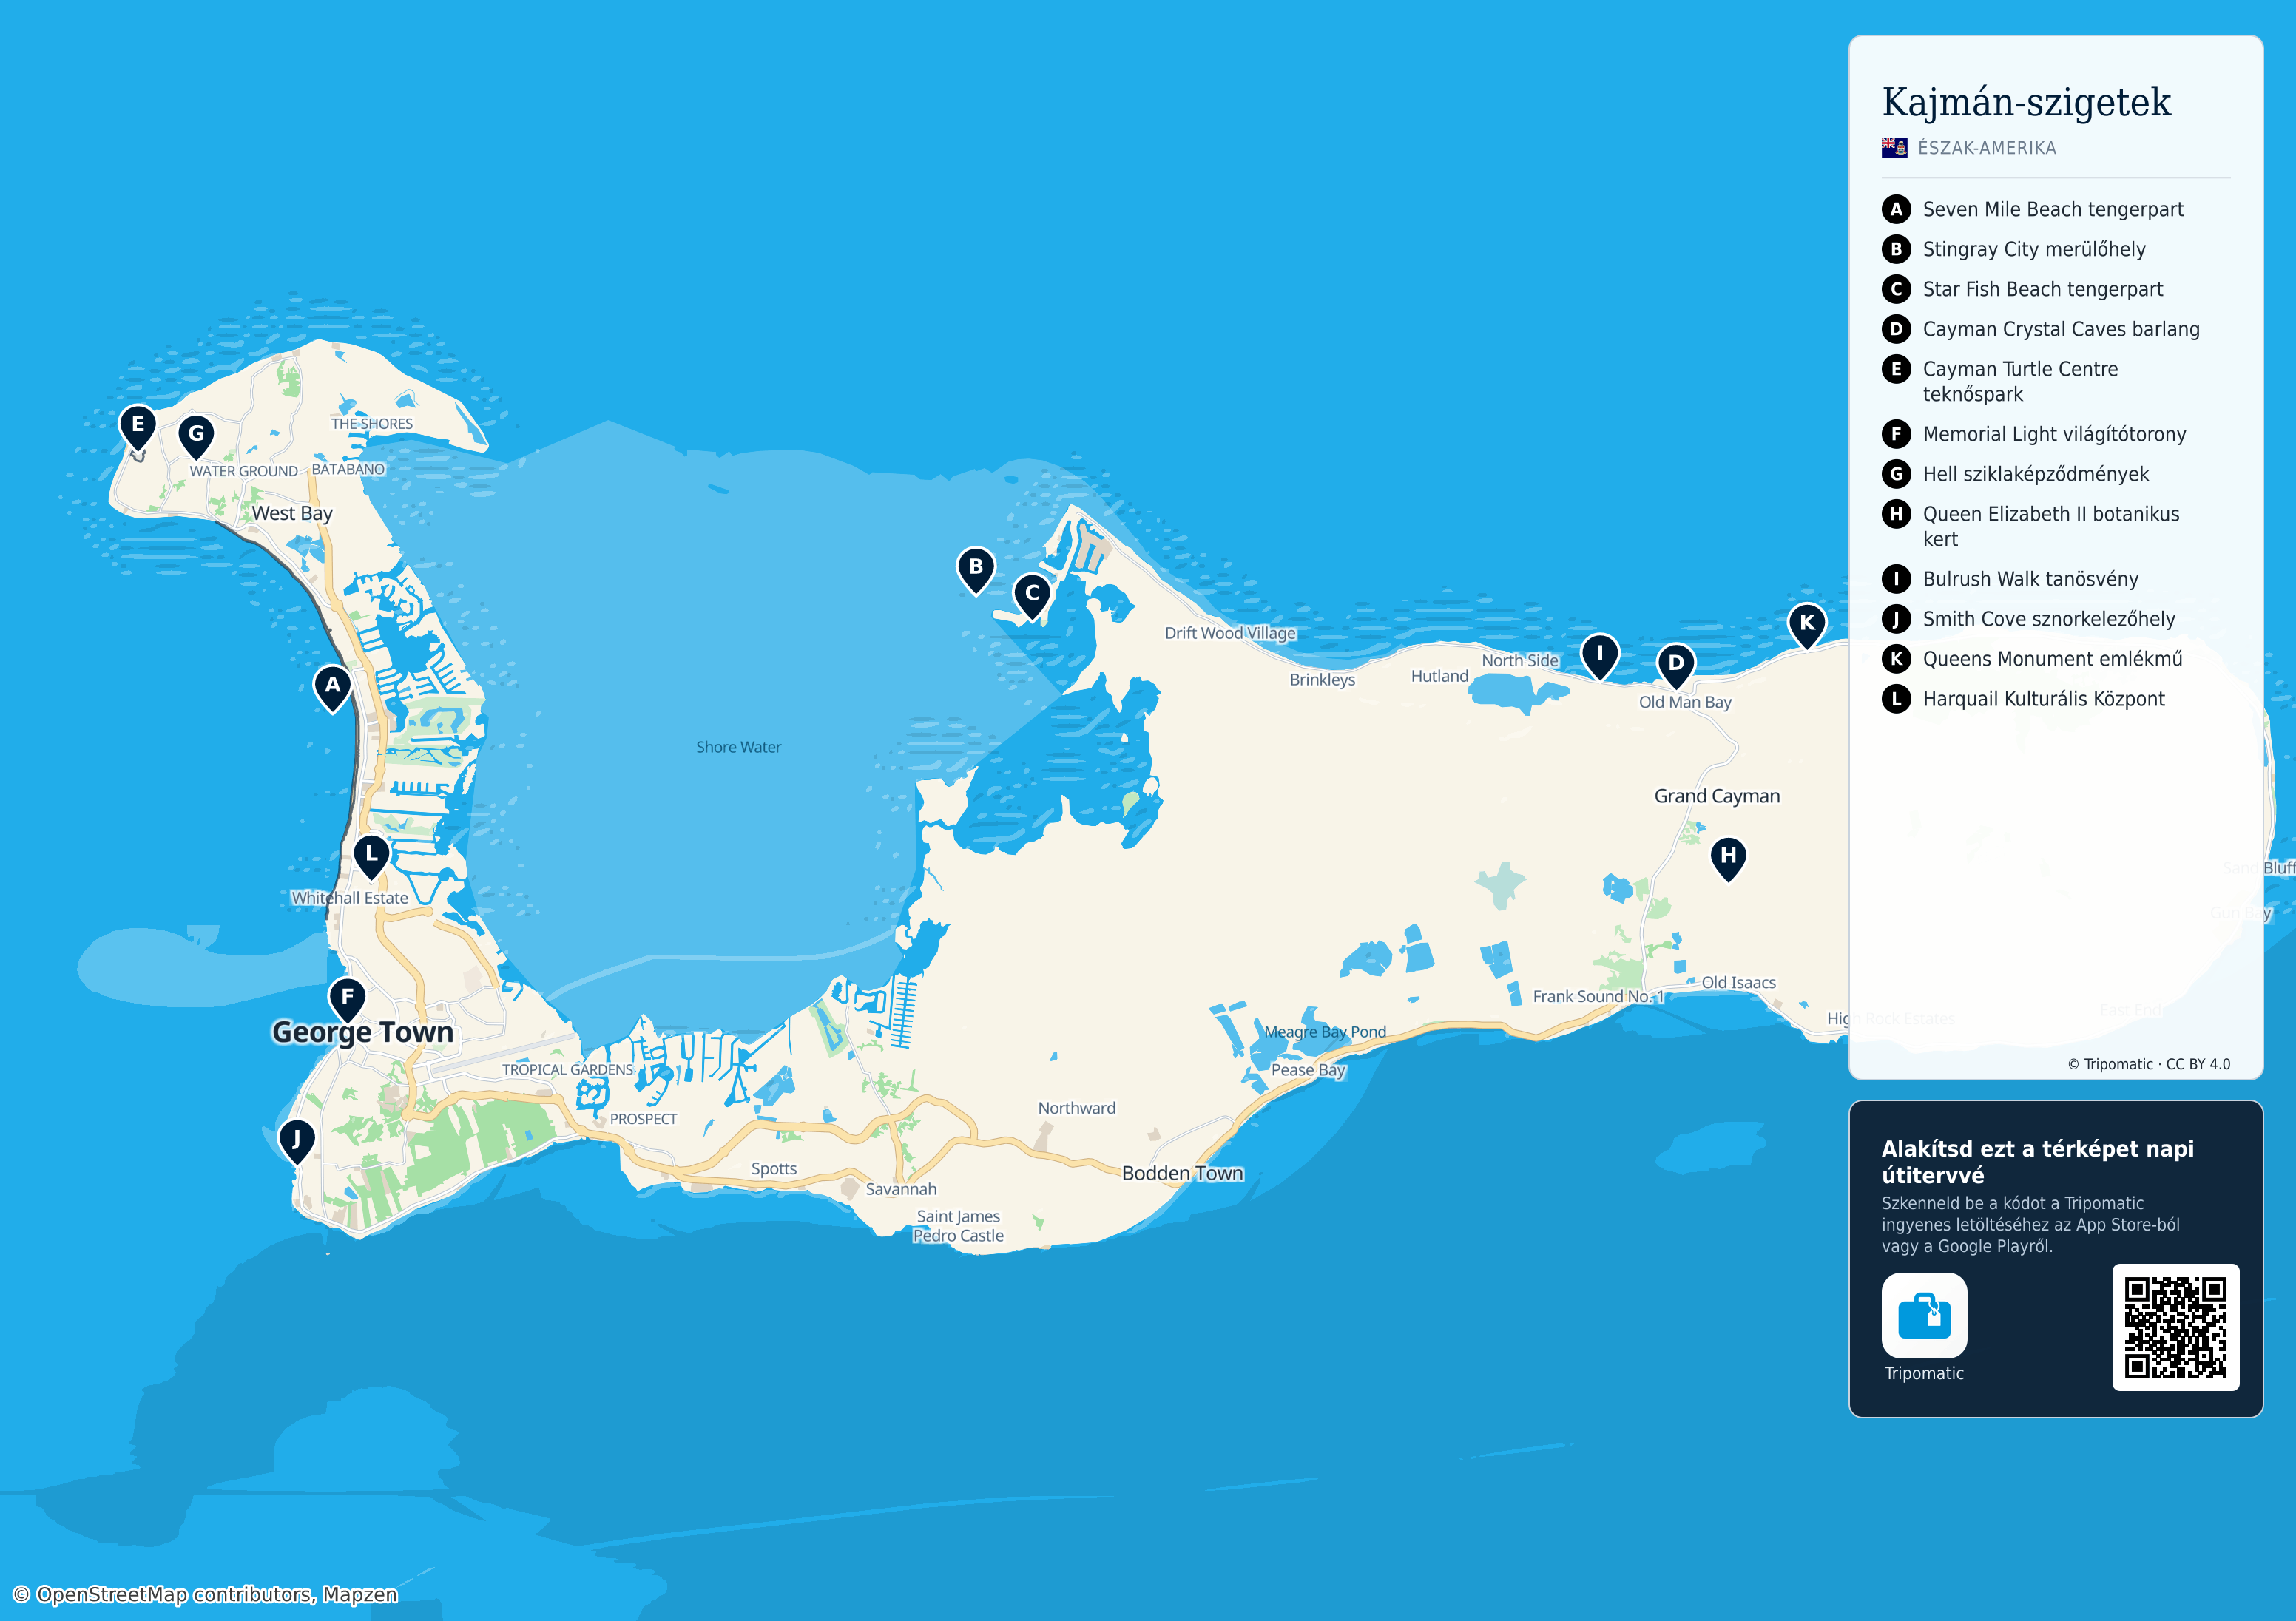2296x1621 pixels.
Task: Click the Savannah map label
Action: click(901, 1189)
